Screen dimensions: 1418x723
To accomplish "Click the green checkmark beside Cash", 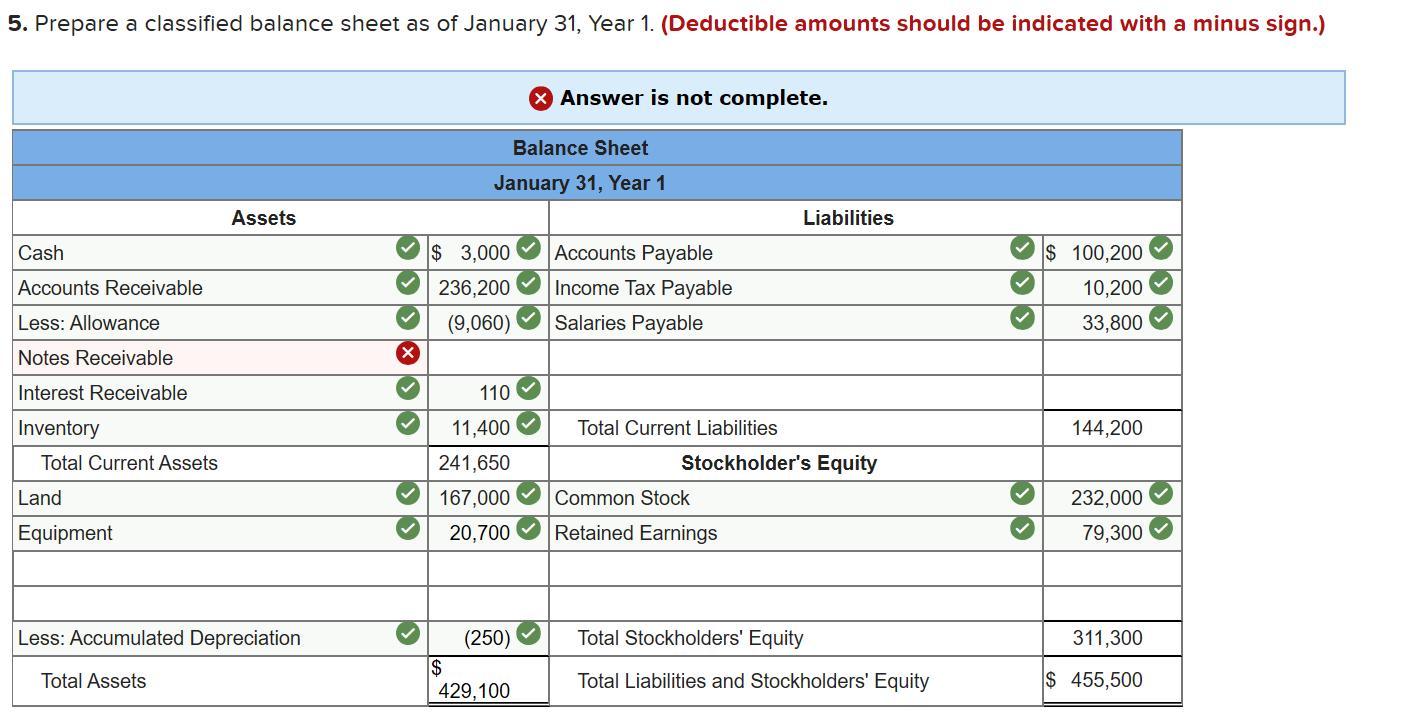I will [x=407, y=248].
